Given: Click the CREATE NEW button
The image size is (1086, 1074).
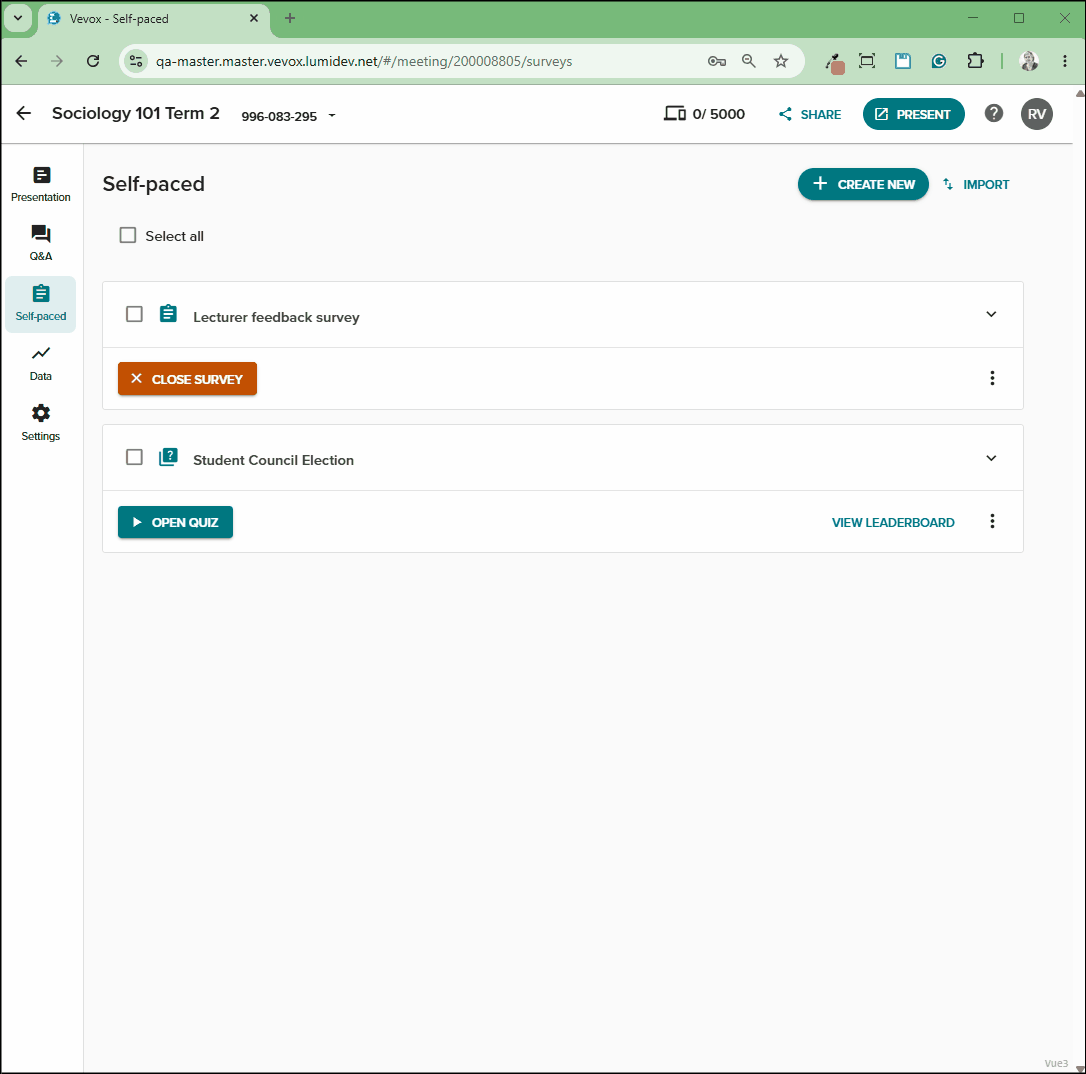Looking at the screenshot, I should [863, 184].
